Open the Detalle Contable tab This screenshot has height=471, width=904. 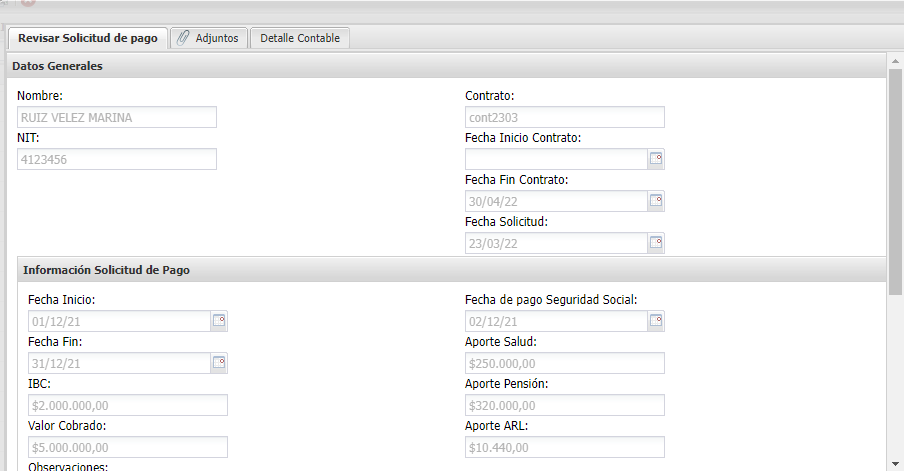click(299, 38)
